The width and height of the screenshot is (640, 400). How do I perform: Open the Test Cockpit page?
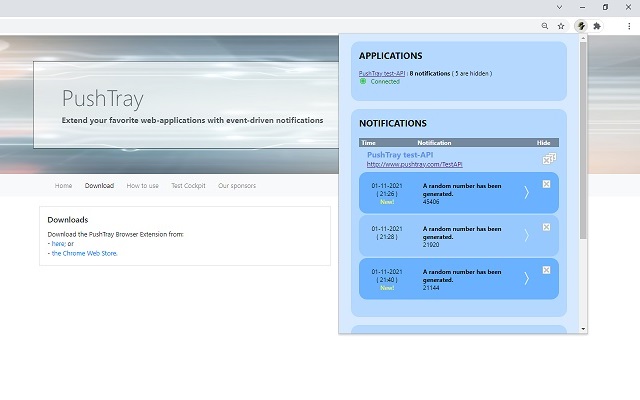point(188,186)
